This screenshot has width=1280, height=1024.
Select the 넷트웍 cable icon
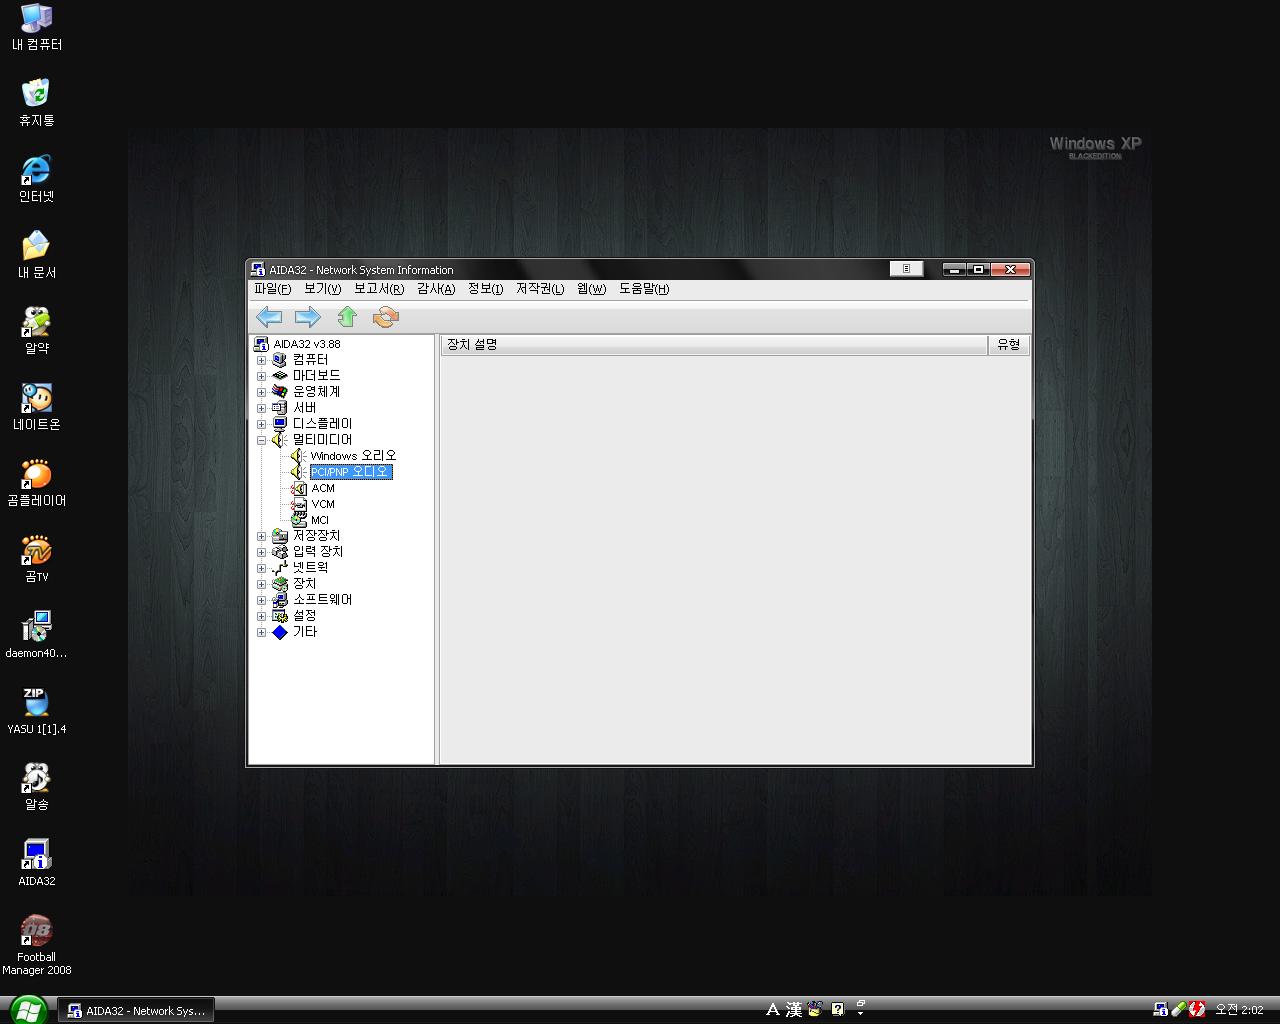tap(280, 568)
